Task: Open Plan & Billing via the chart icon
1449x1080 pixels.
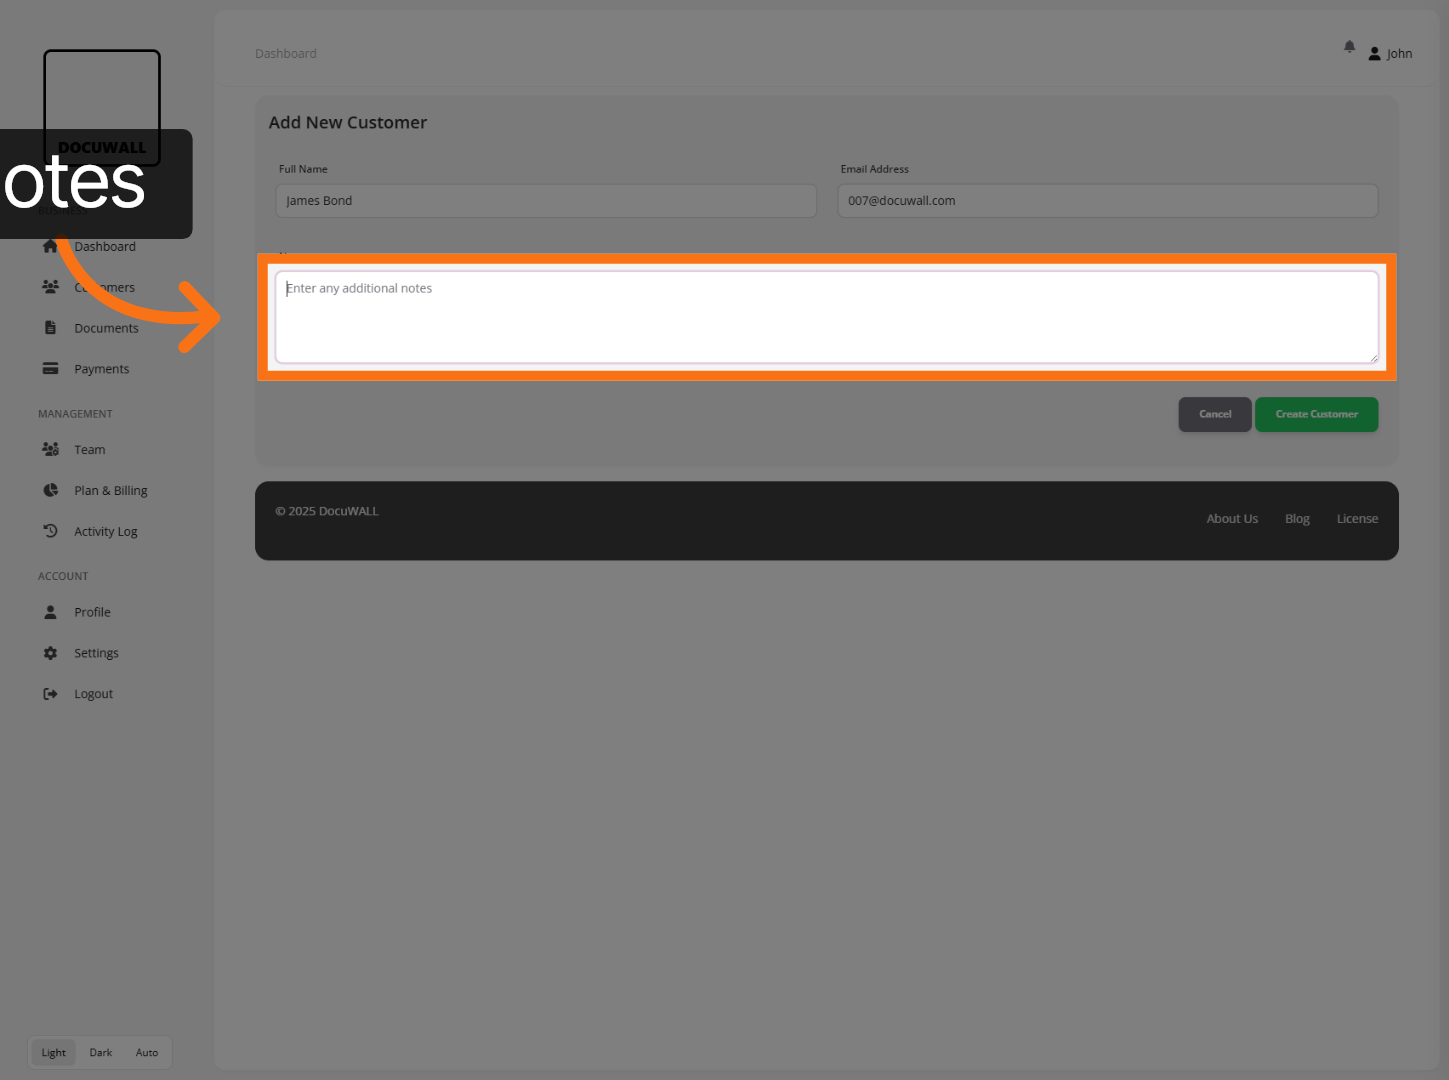Action: pyautogui.click(x=50, y=490)
